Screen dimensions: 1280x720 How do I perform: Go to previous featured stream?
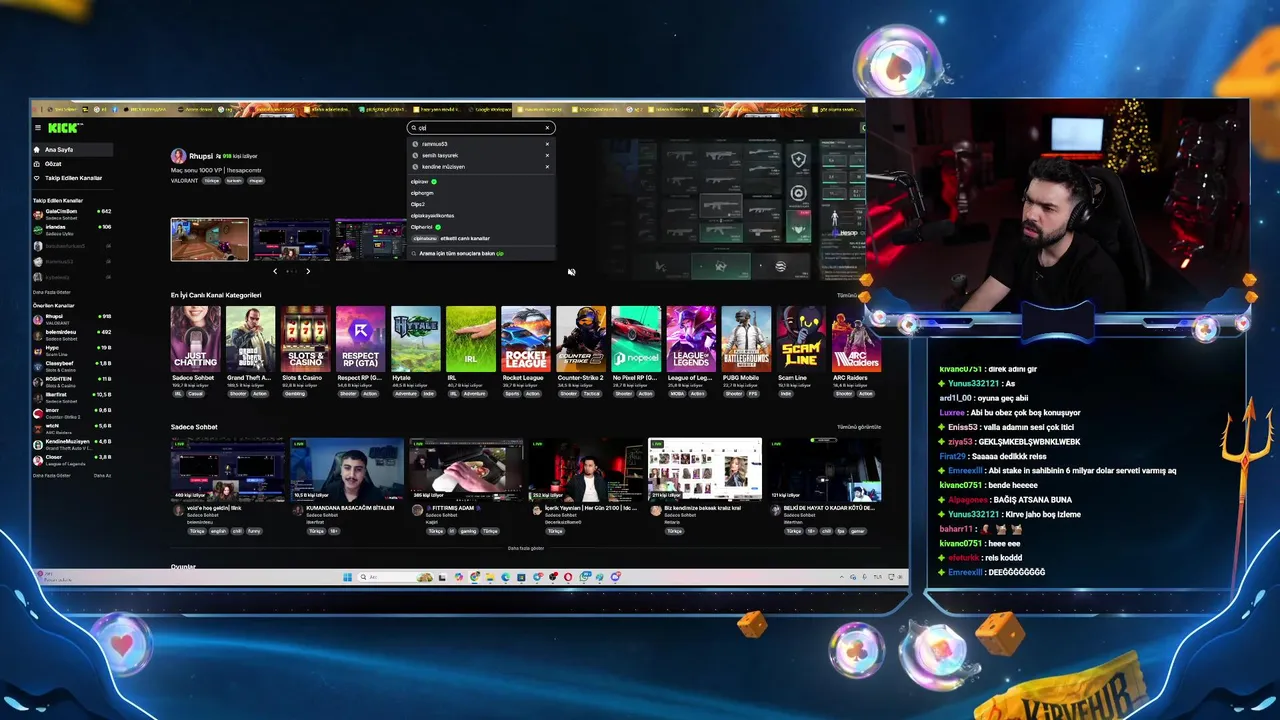[x=275, y=271]
